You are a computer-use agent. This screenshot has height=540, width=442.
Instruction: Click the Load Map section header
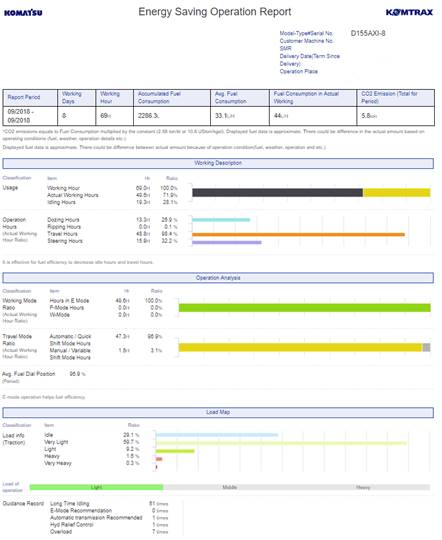[x=218, y=412]
